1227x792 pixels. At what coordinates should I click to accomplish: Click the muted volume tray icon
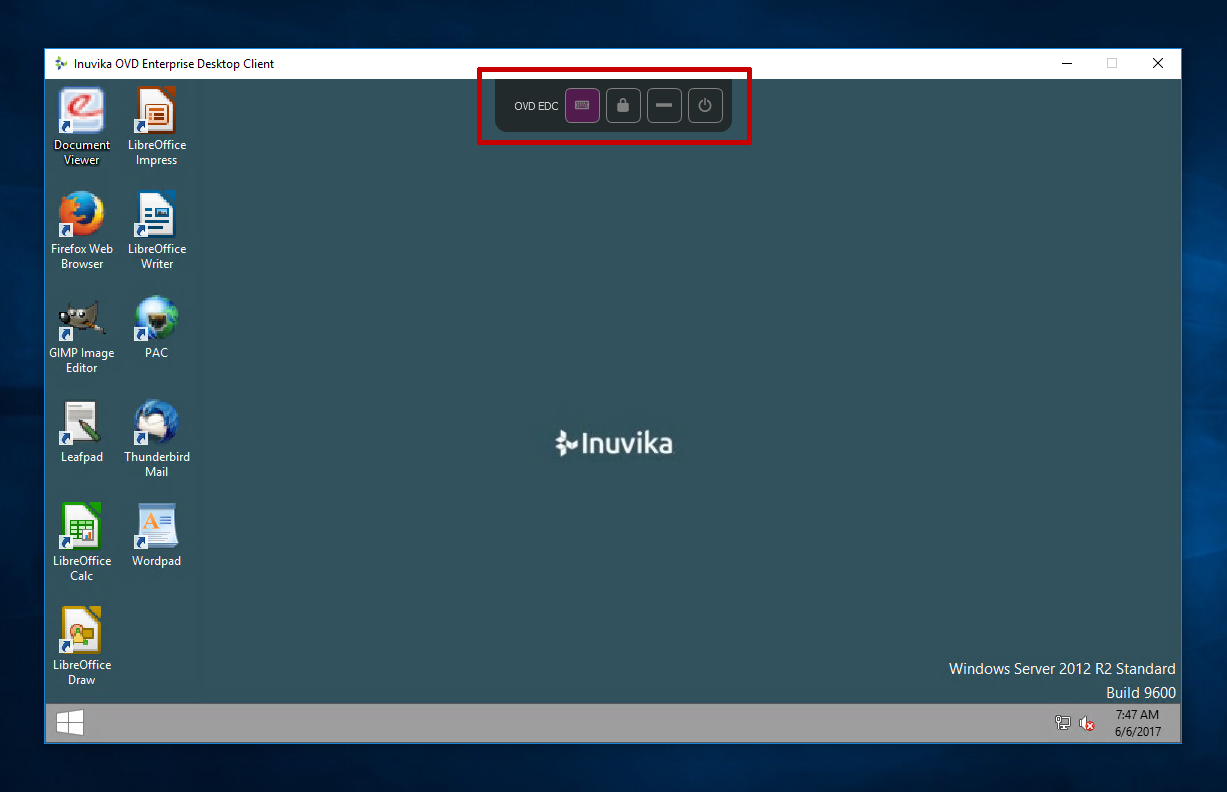[x=1087, y=723]
